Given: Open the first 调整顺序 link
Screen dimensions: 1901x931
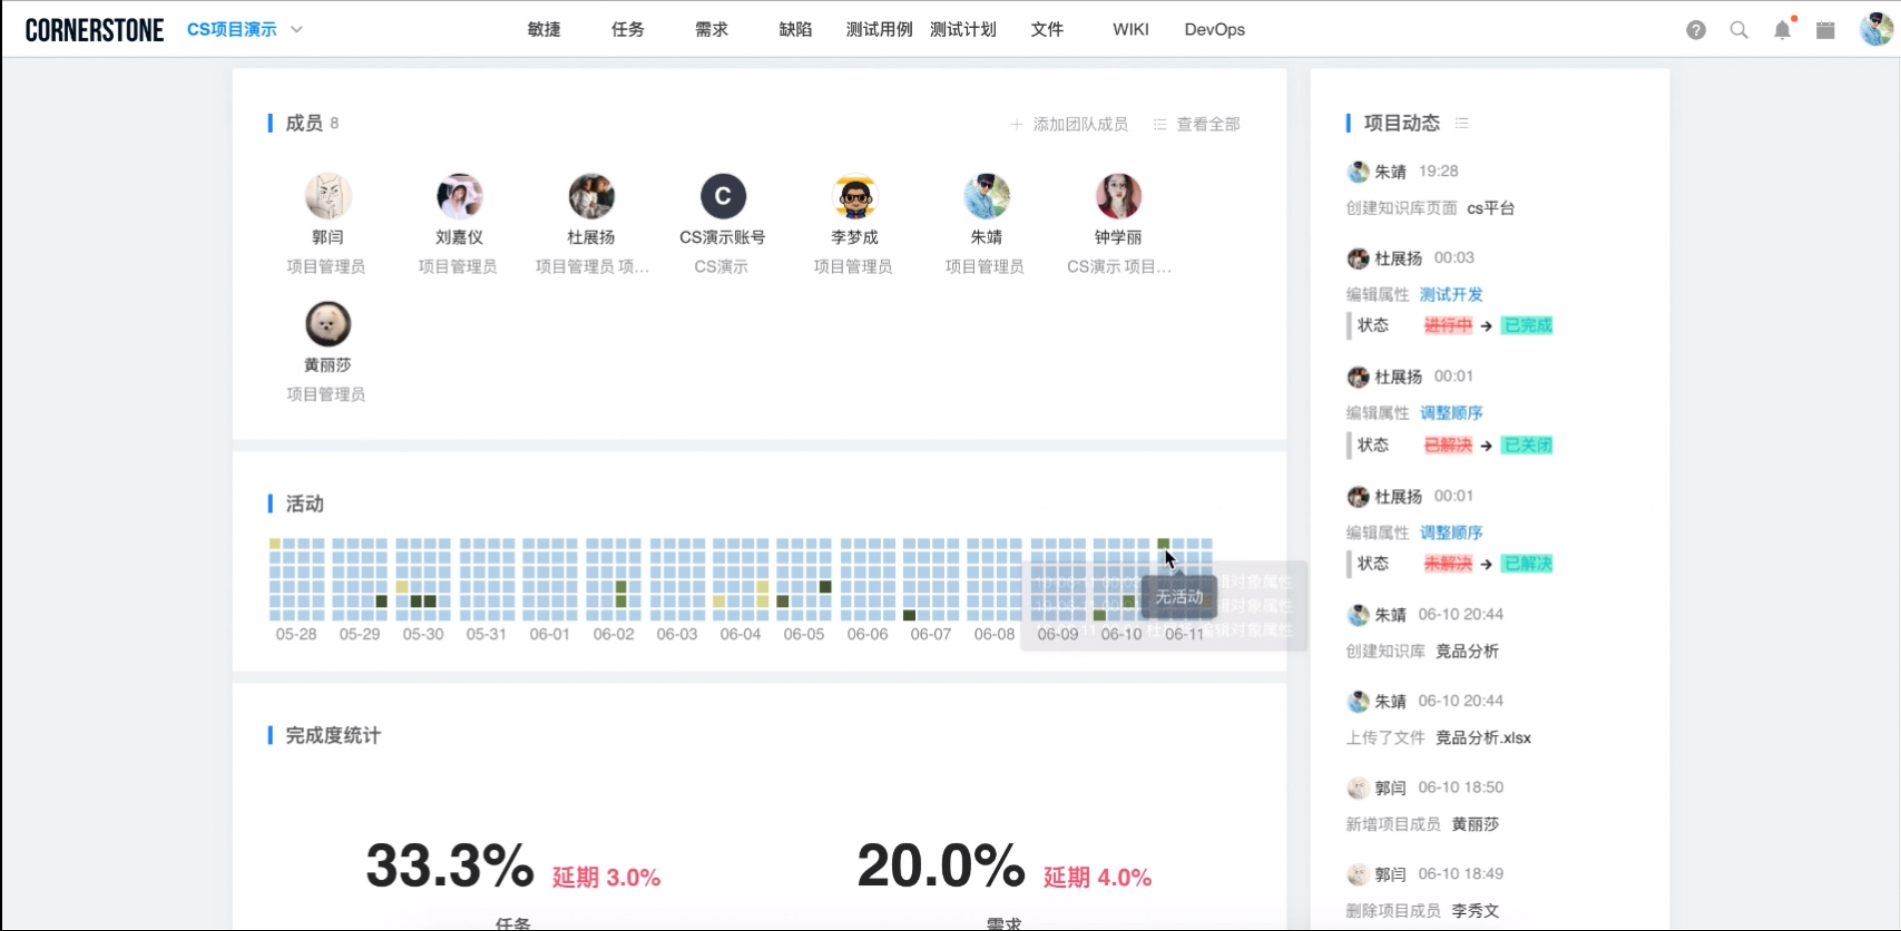Looking at the screenshot, I should 1451,413.
